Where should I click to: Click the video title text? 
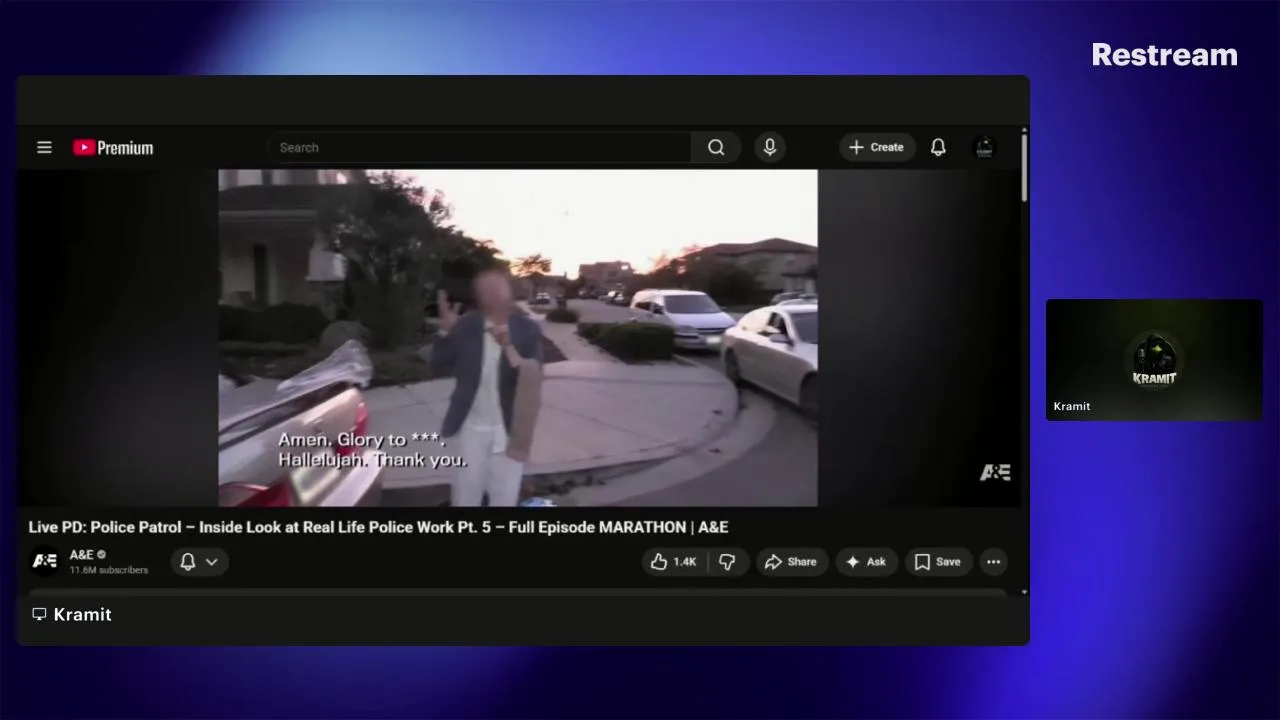point(378,527)
